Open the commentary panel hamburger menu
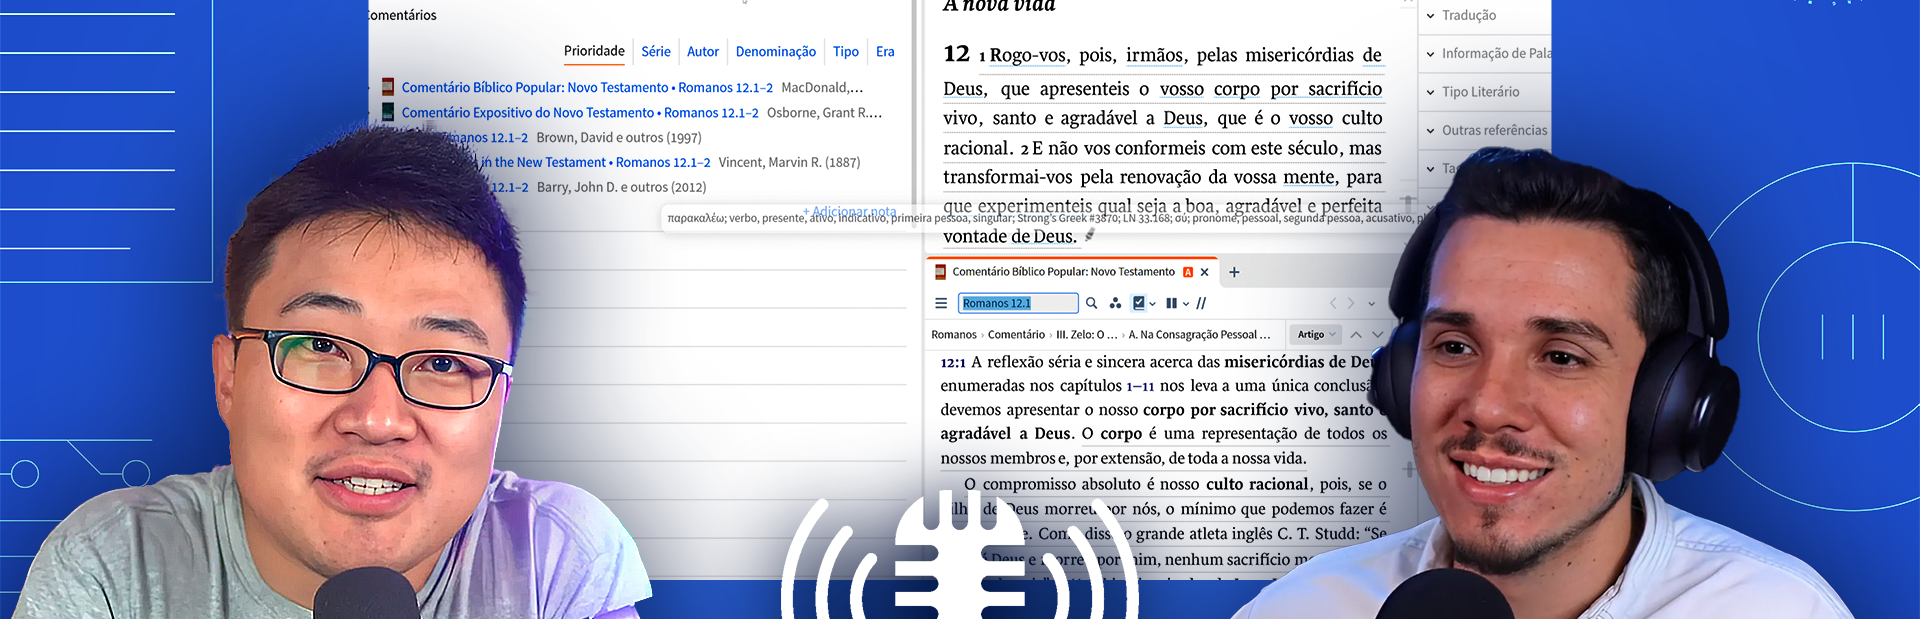Image resolution: width=1920 pixels, height=619 pixels. click(940, 303)
